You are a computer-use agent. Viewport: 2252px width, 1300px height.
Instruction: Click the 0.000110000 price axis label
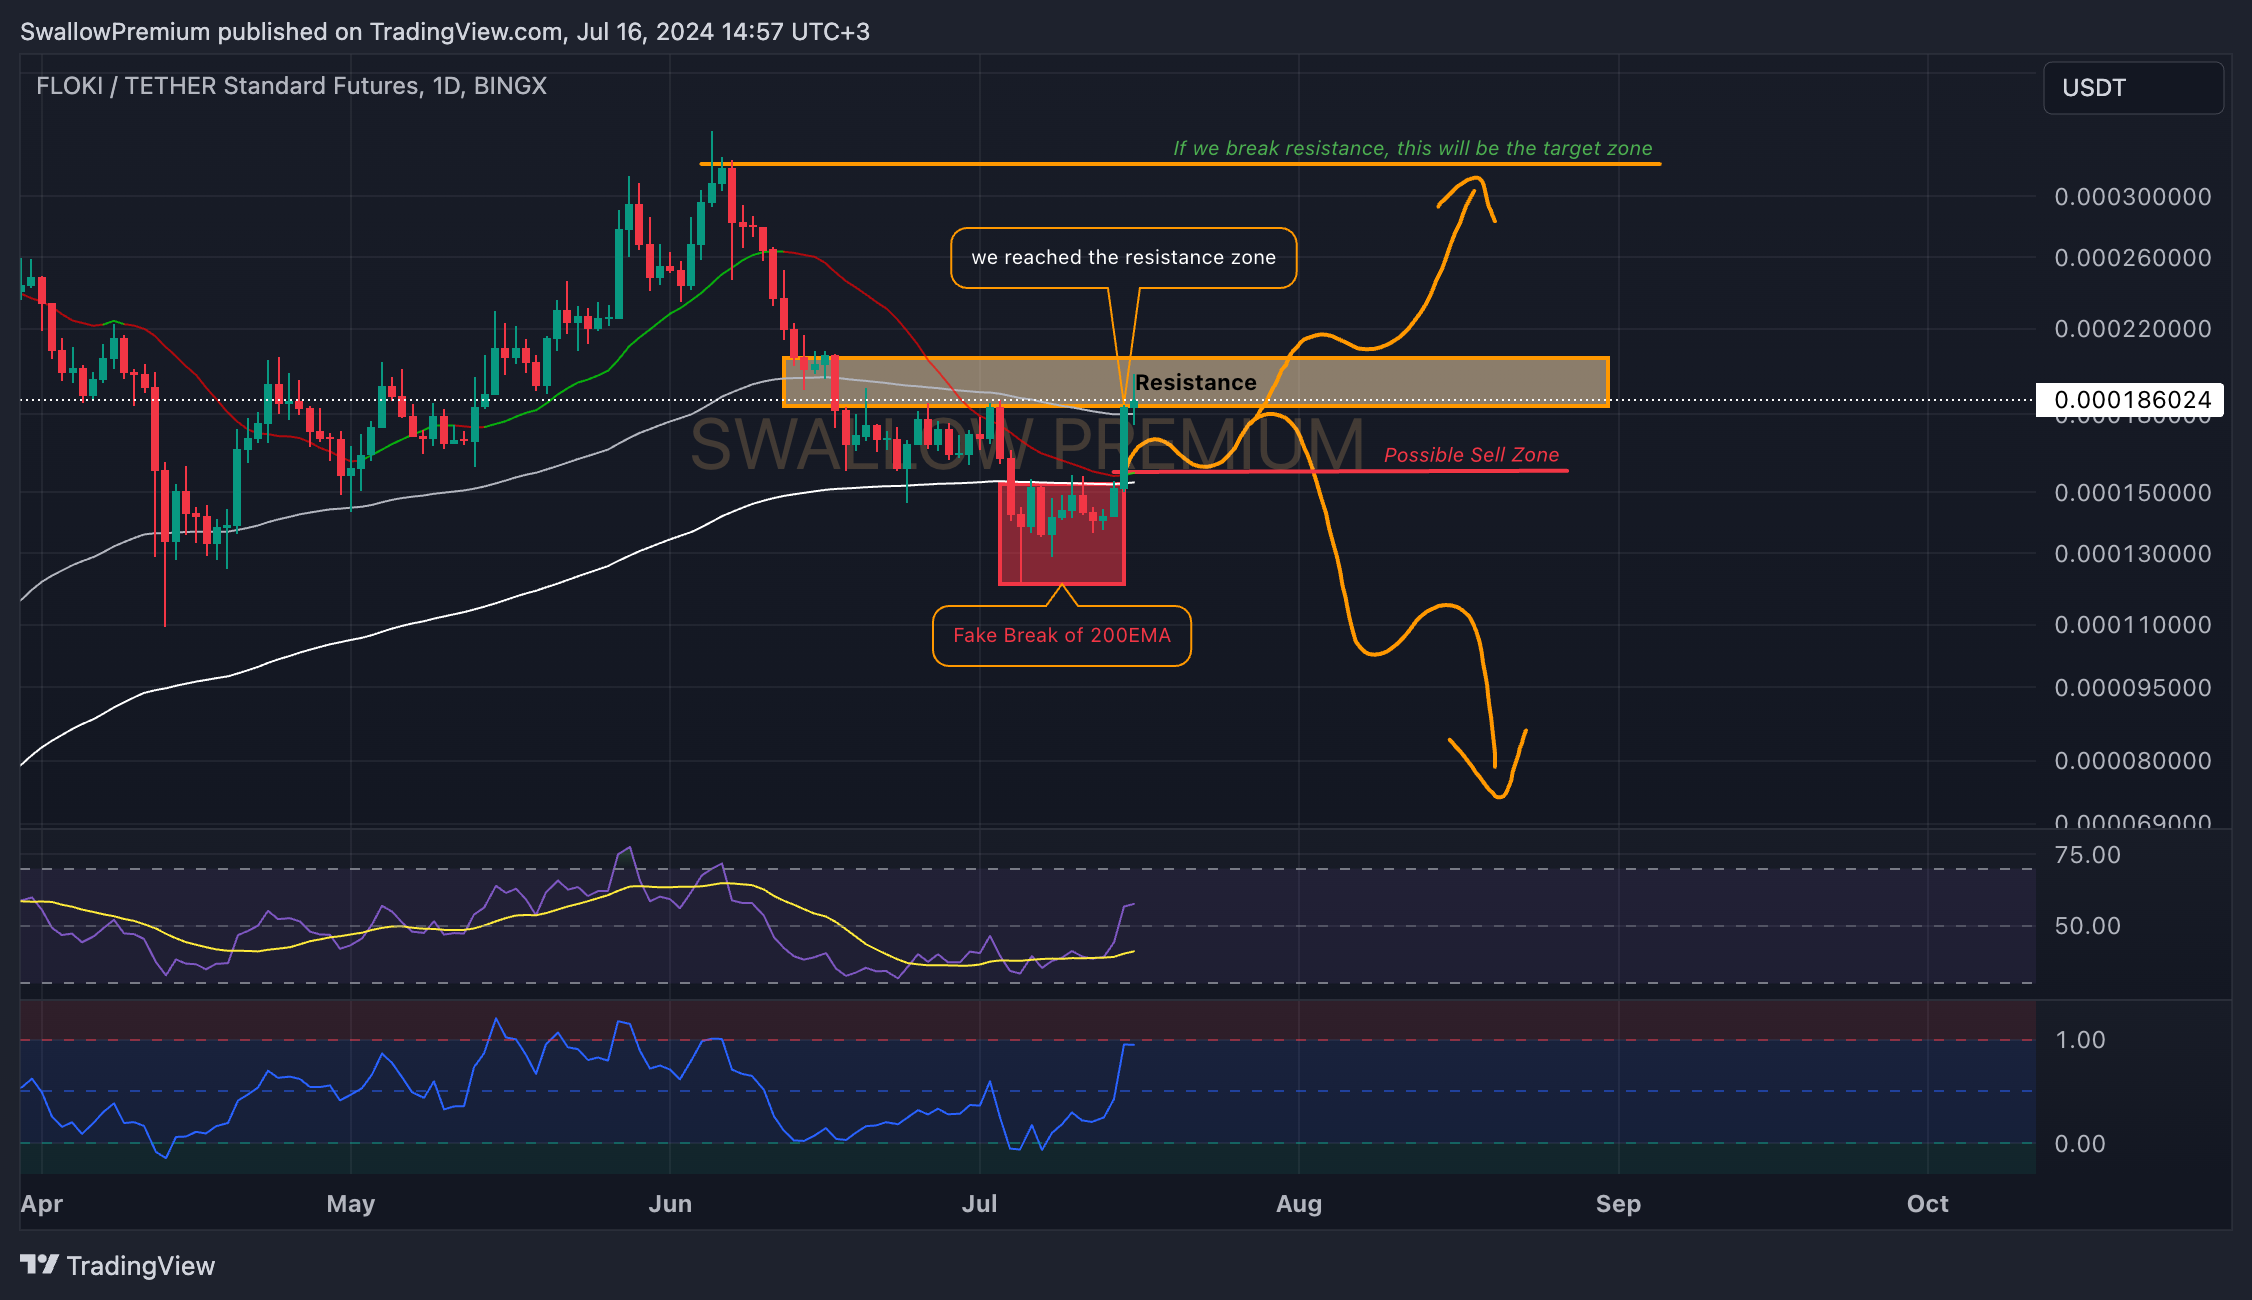pyautogui.click(x=2133, y=625)
